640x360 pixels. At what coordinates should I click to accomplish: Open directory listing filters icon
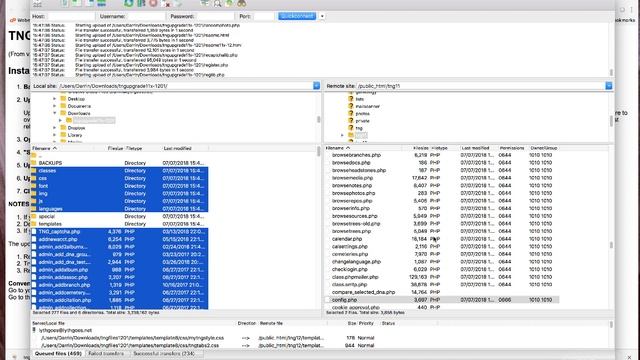(205, 3)
